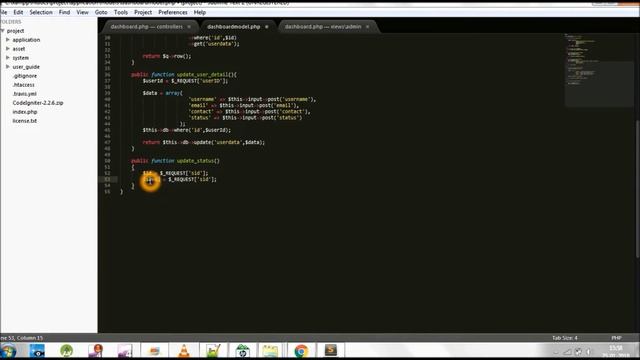
Task: Click line number 36 in gutter
Action: (x=107, y=75)
